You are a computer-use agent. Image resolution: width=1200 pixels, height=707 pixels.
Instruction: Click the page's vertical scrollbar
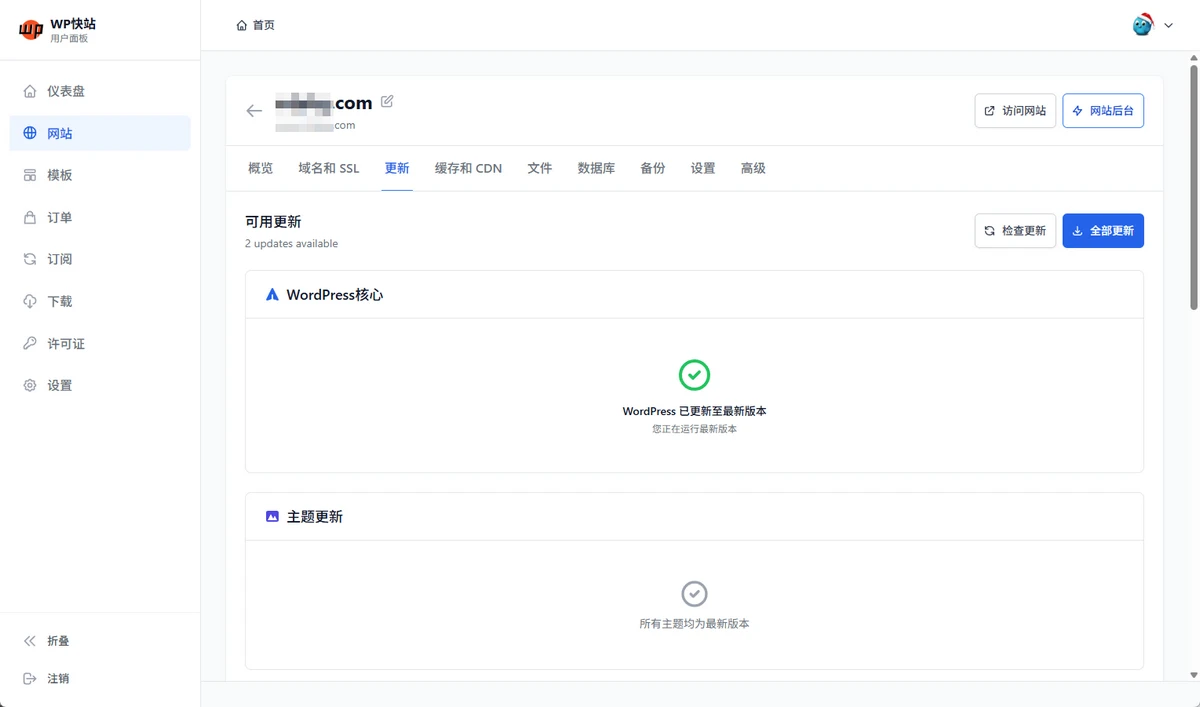[1193, 180]
